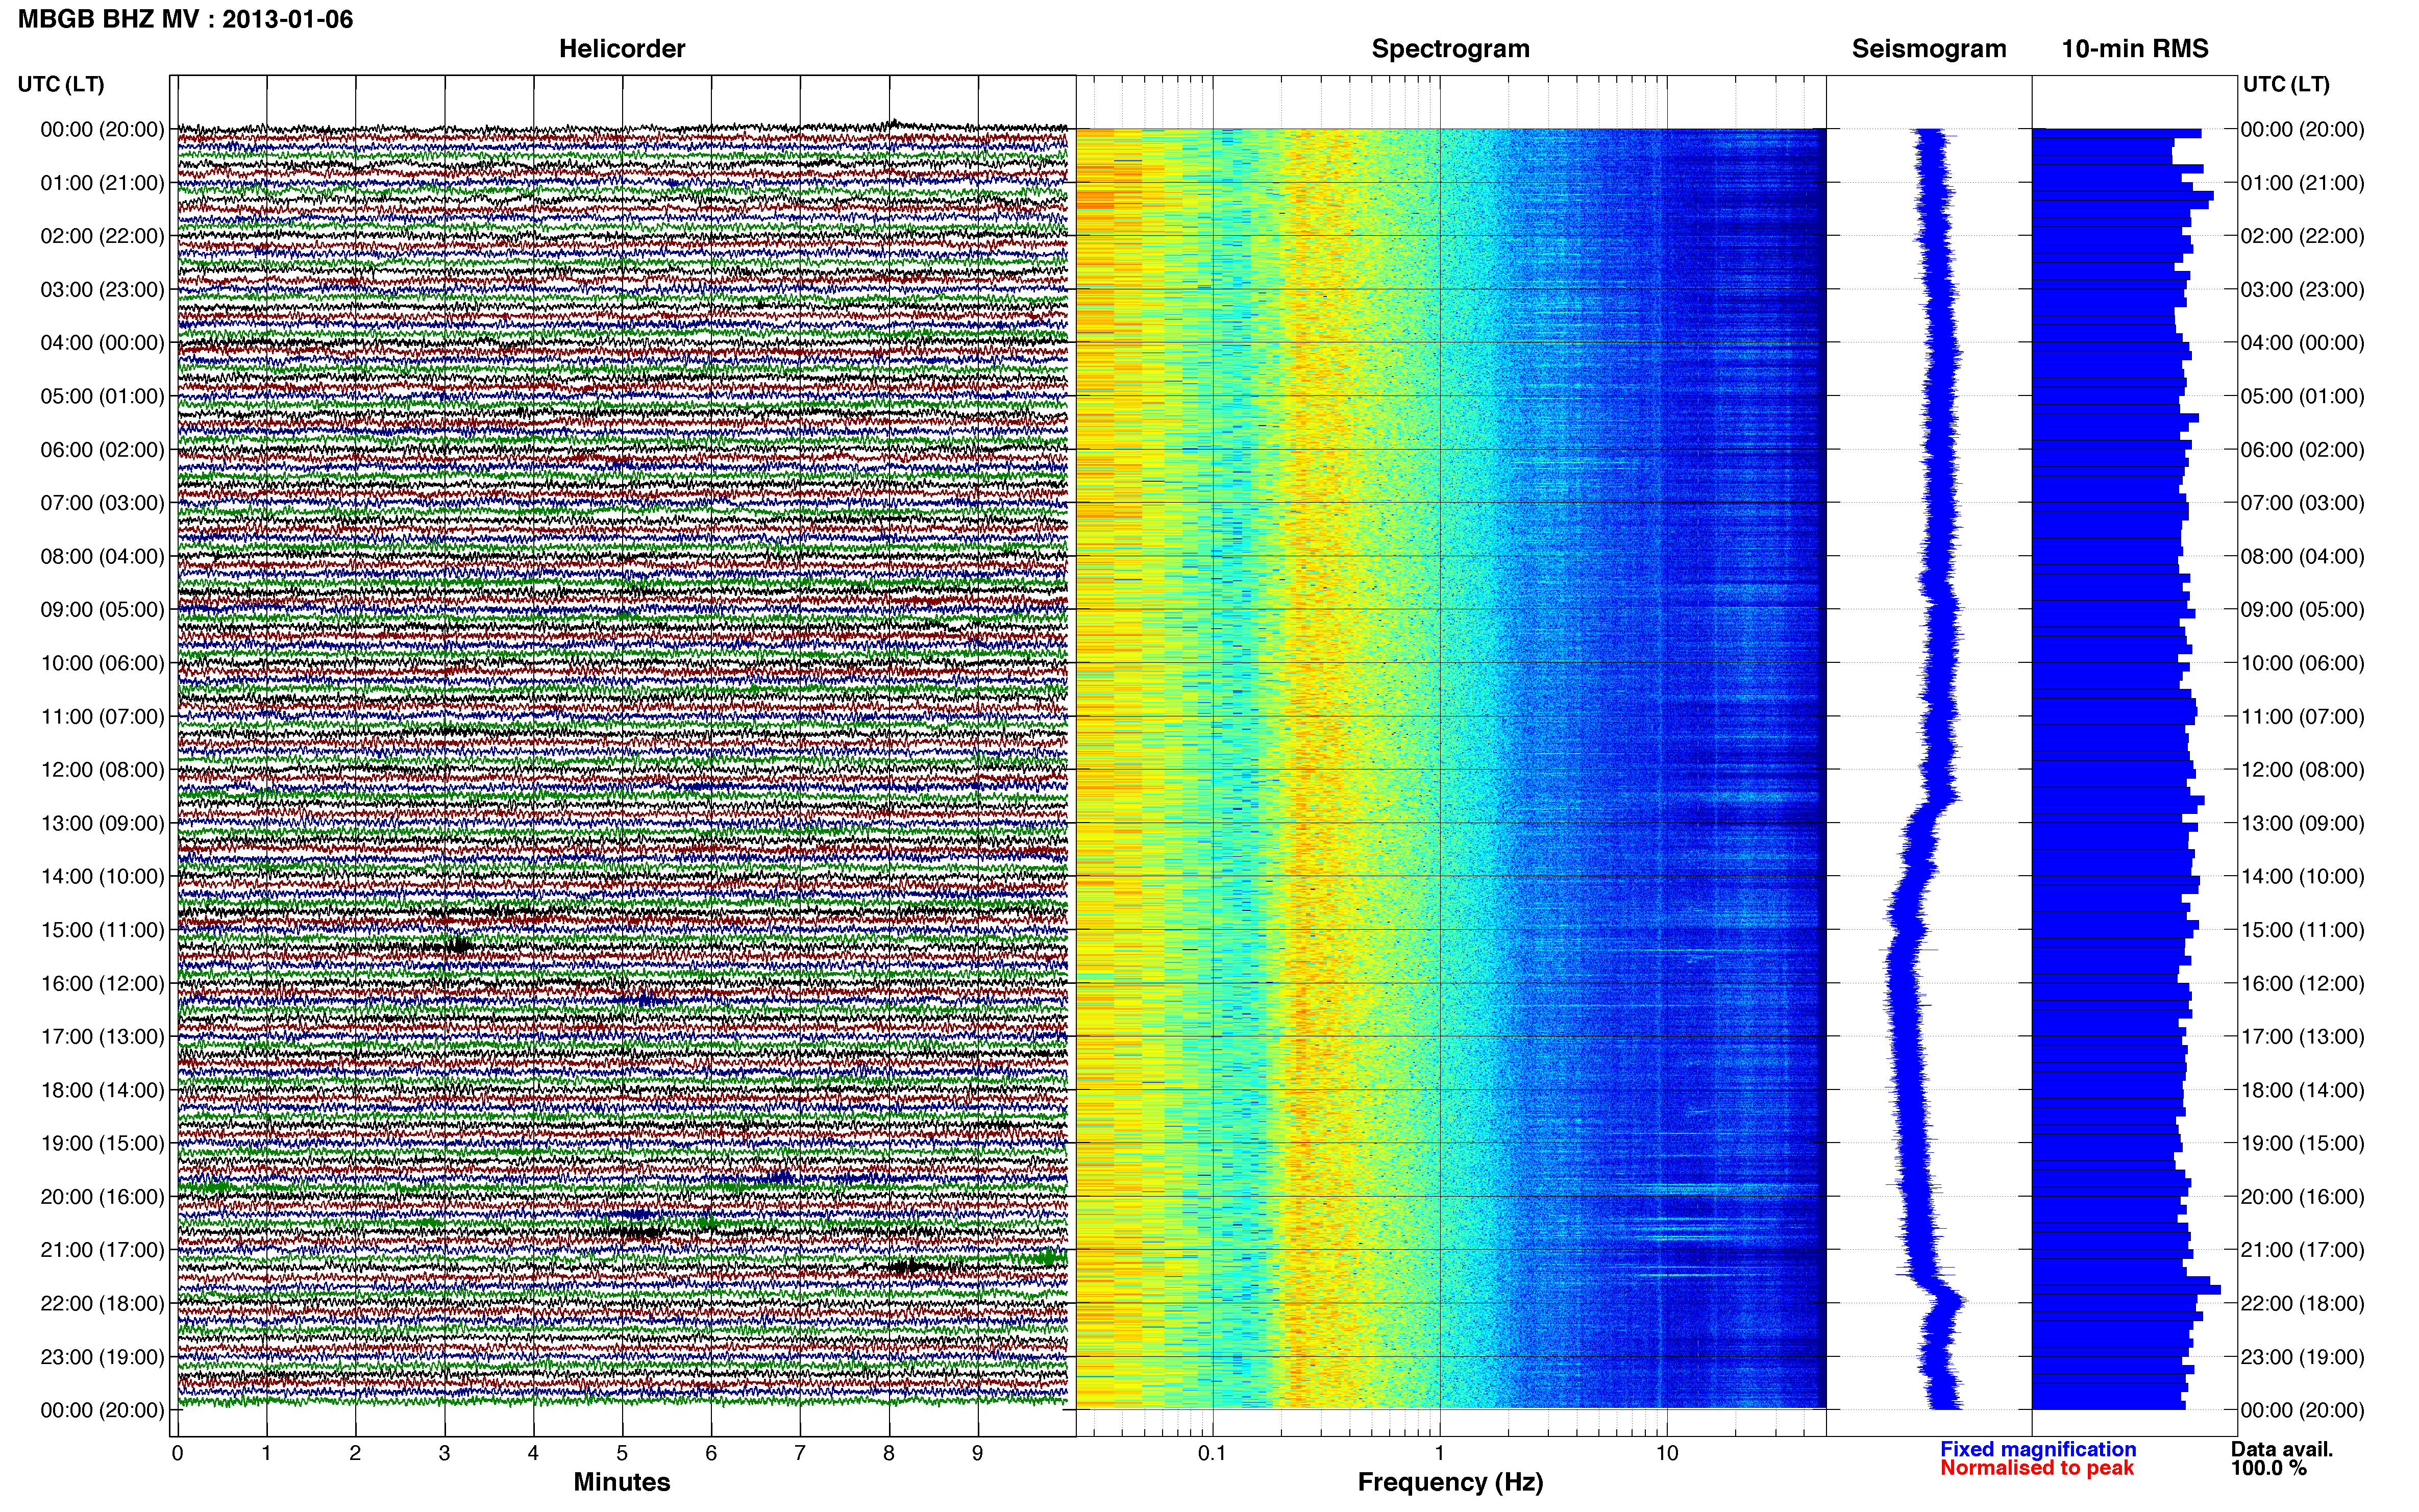Image resolution: width=2419 pixels, height=1512 pixels.
Task: Click the 'Frequency (Hz)' x-axis label
Action: point(1450,1482)
